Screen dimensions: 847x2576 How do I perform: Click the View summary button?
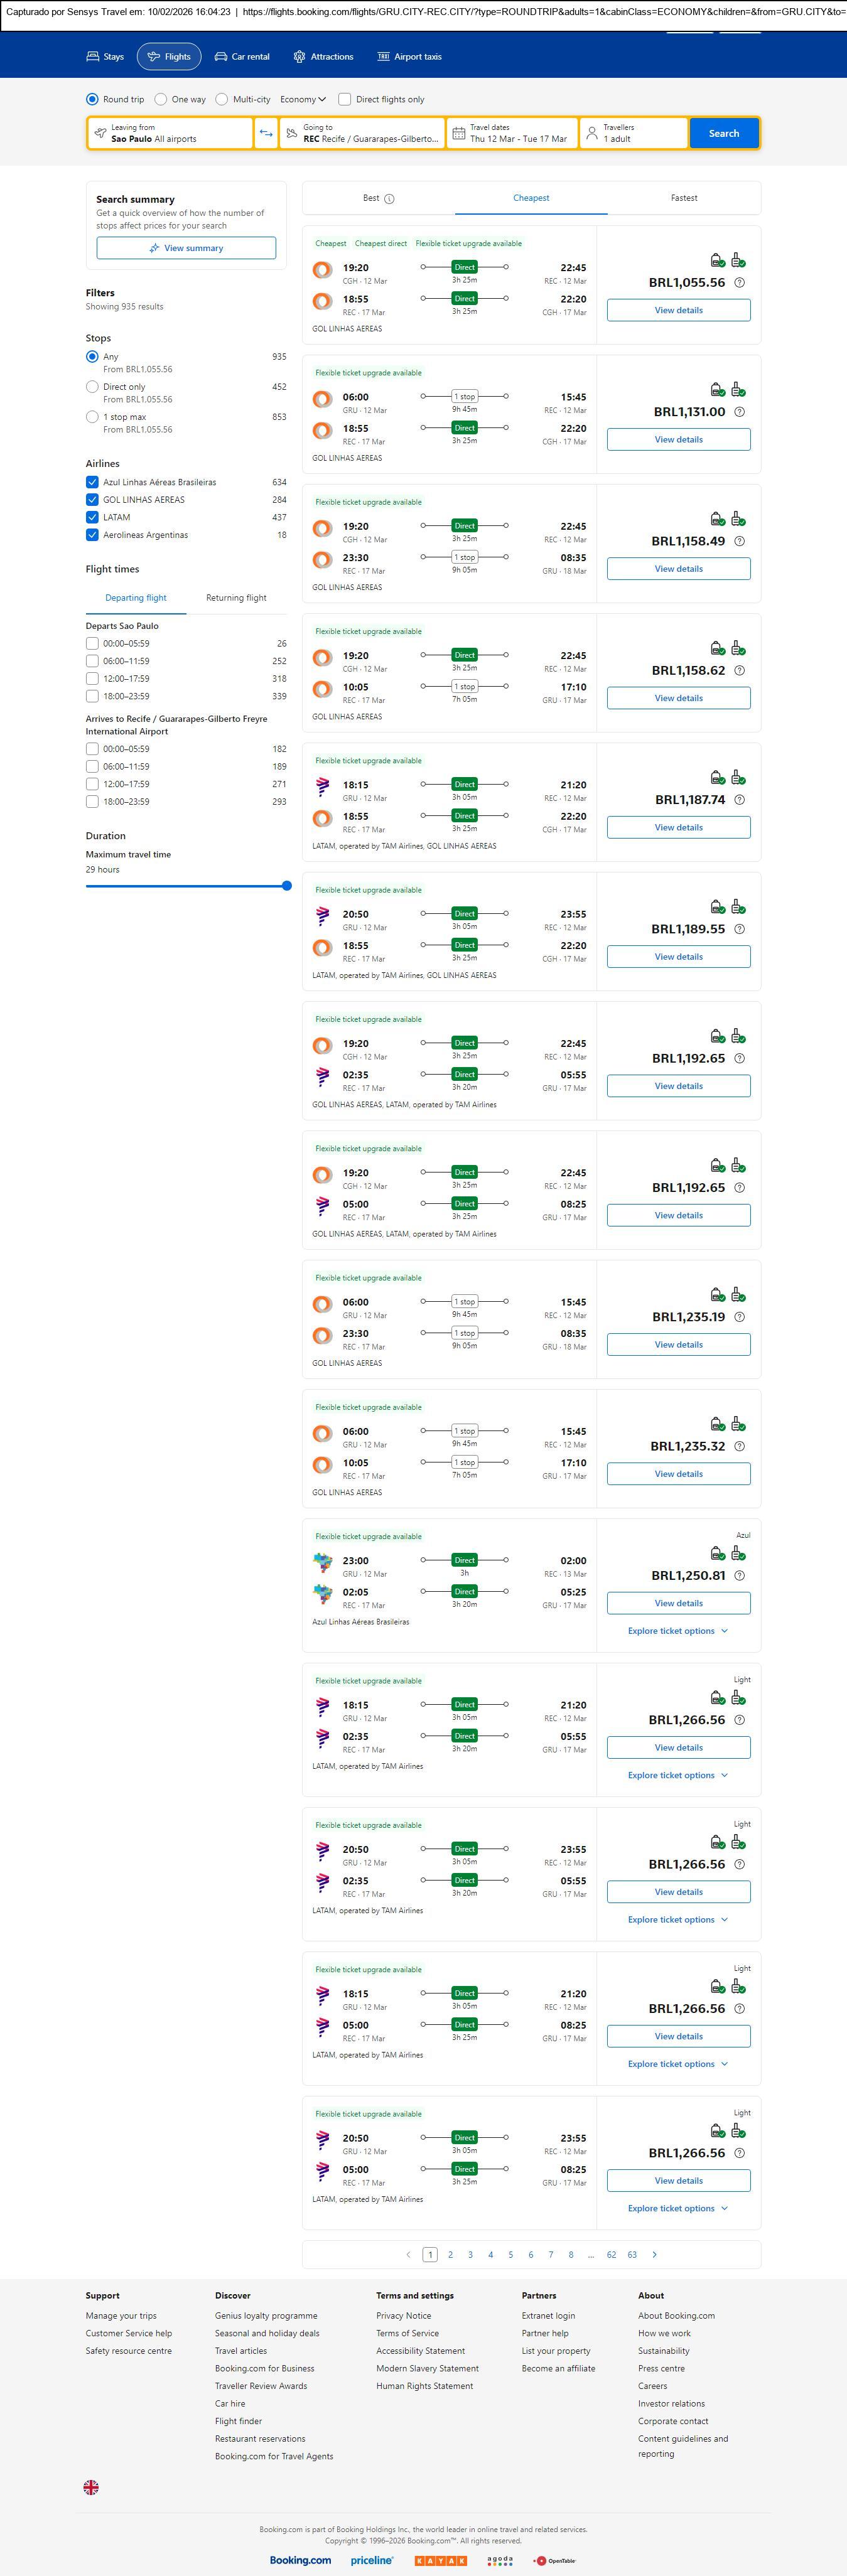[186, 248]
